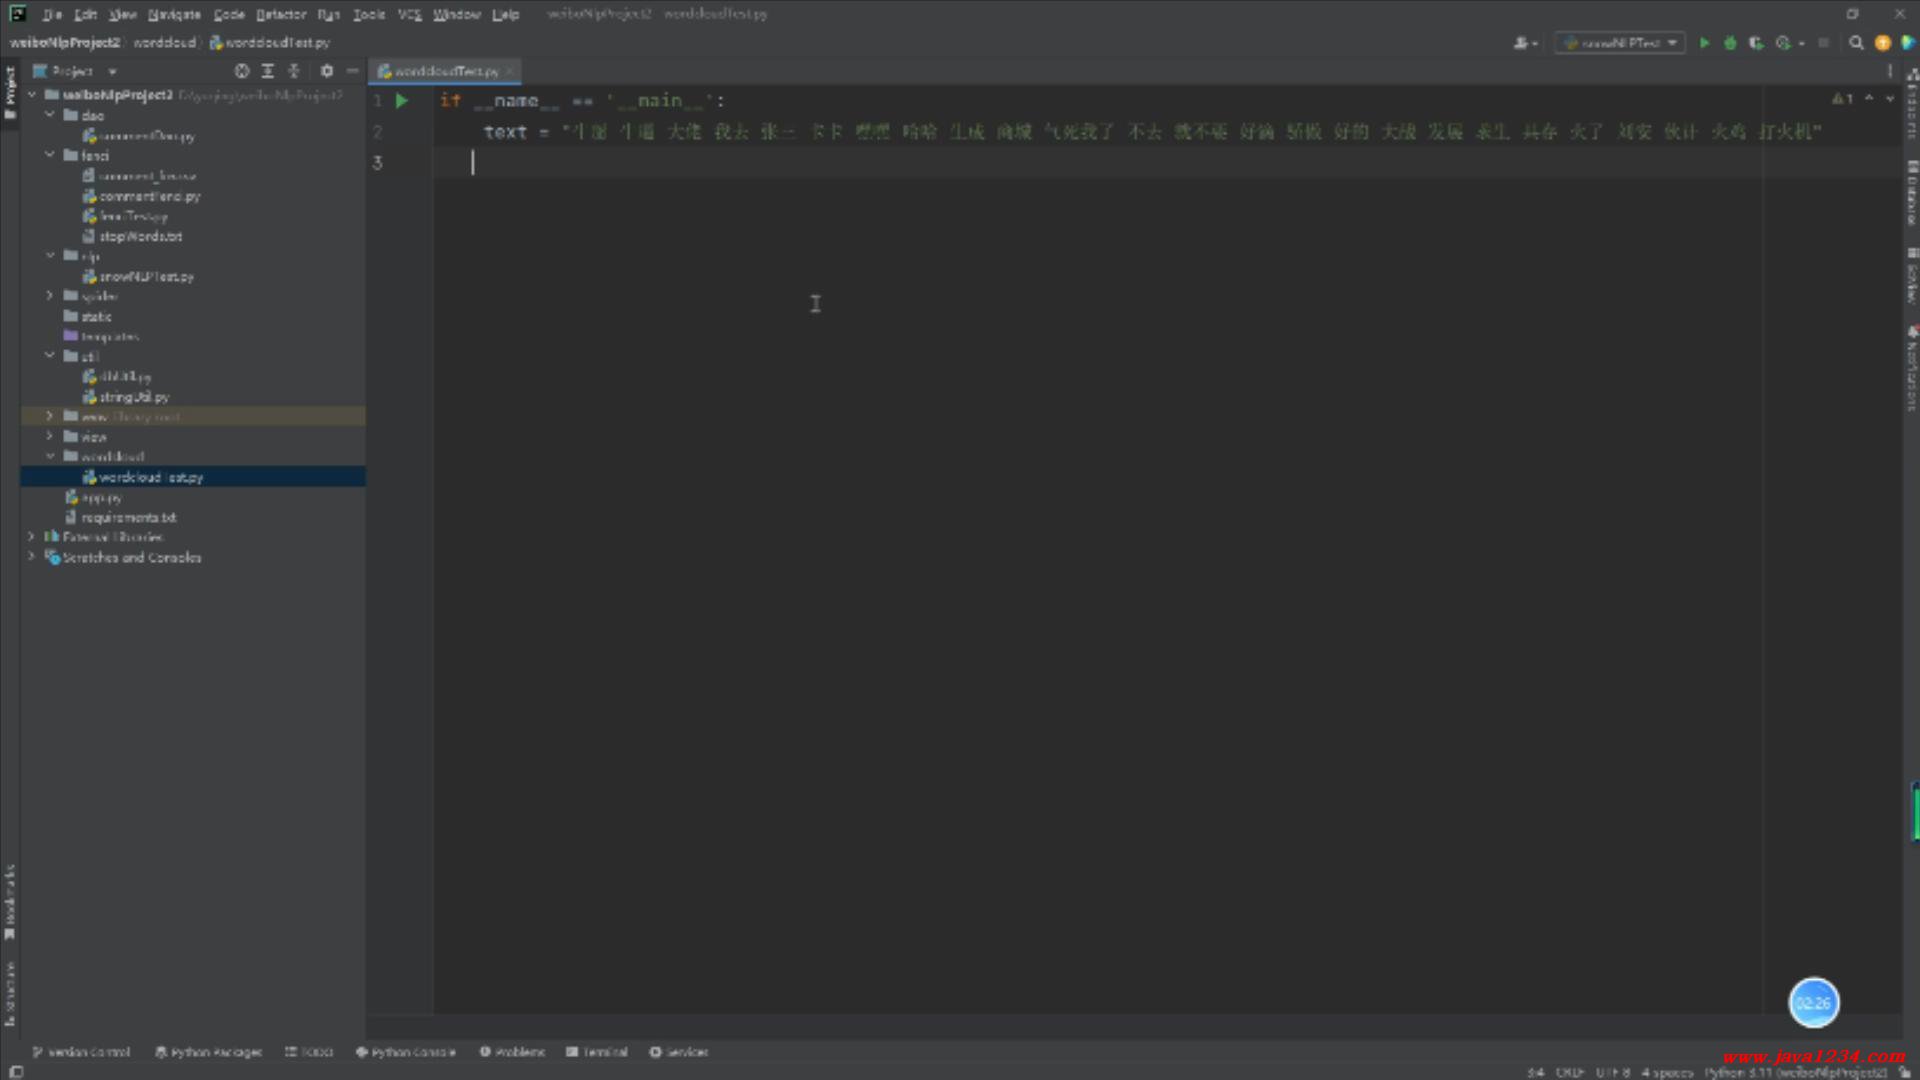Viewport: 1920px width, 1080px height.
Task: Switch to wordcloudTest.py editor tab
Action: [445, 71]
